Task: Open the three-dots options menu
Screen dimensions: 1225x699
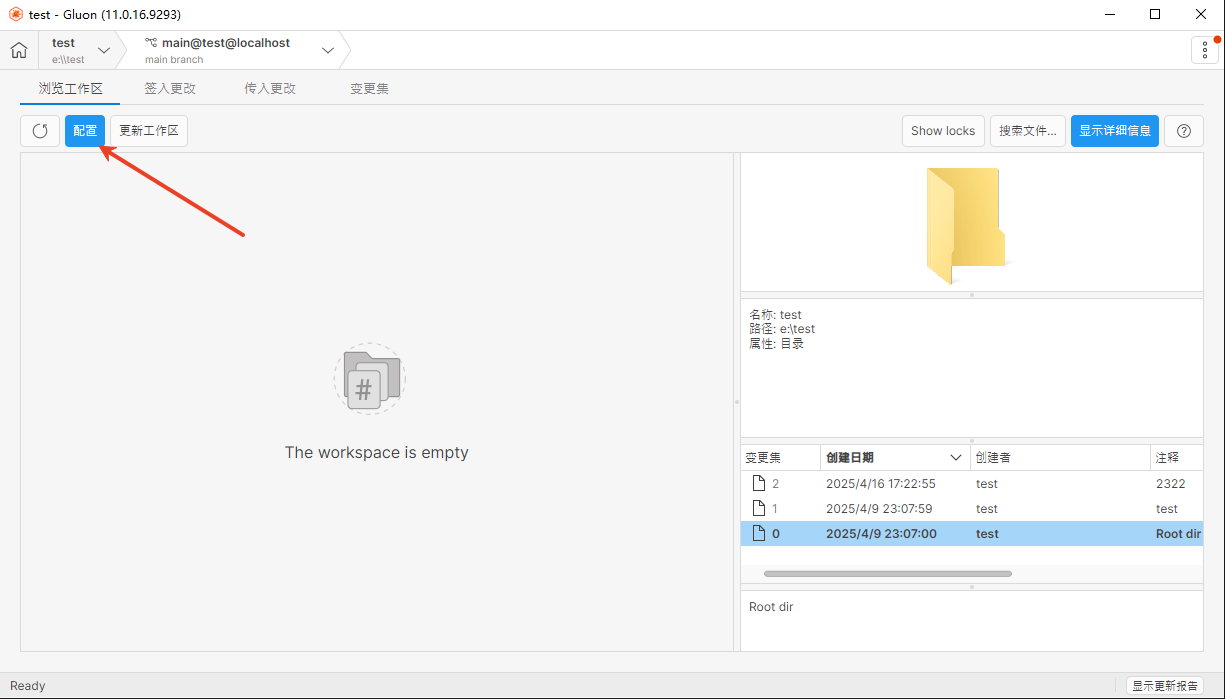Action: pyautogui.click(x=1204, y=50)
